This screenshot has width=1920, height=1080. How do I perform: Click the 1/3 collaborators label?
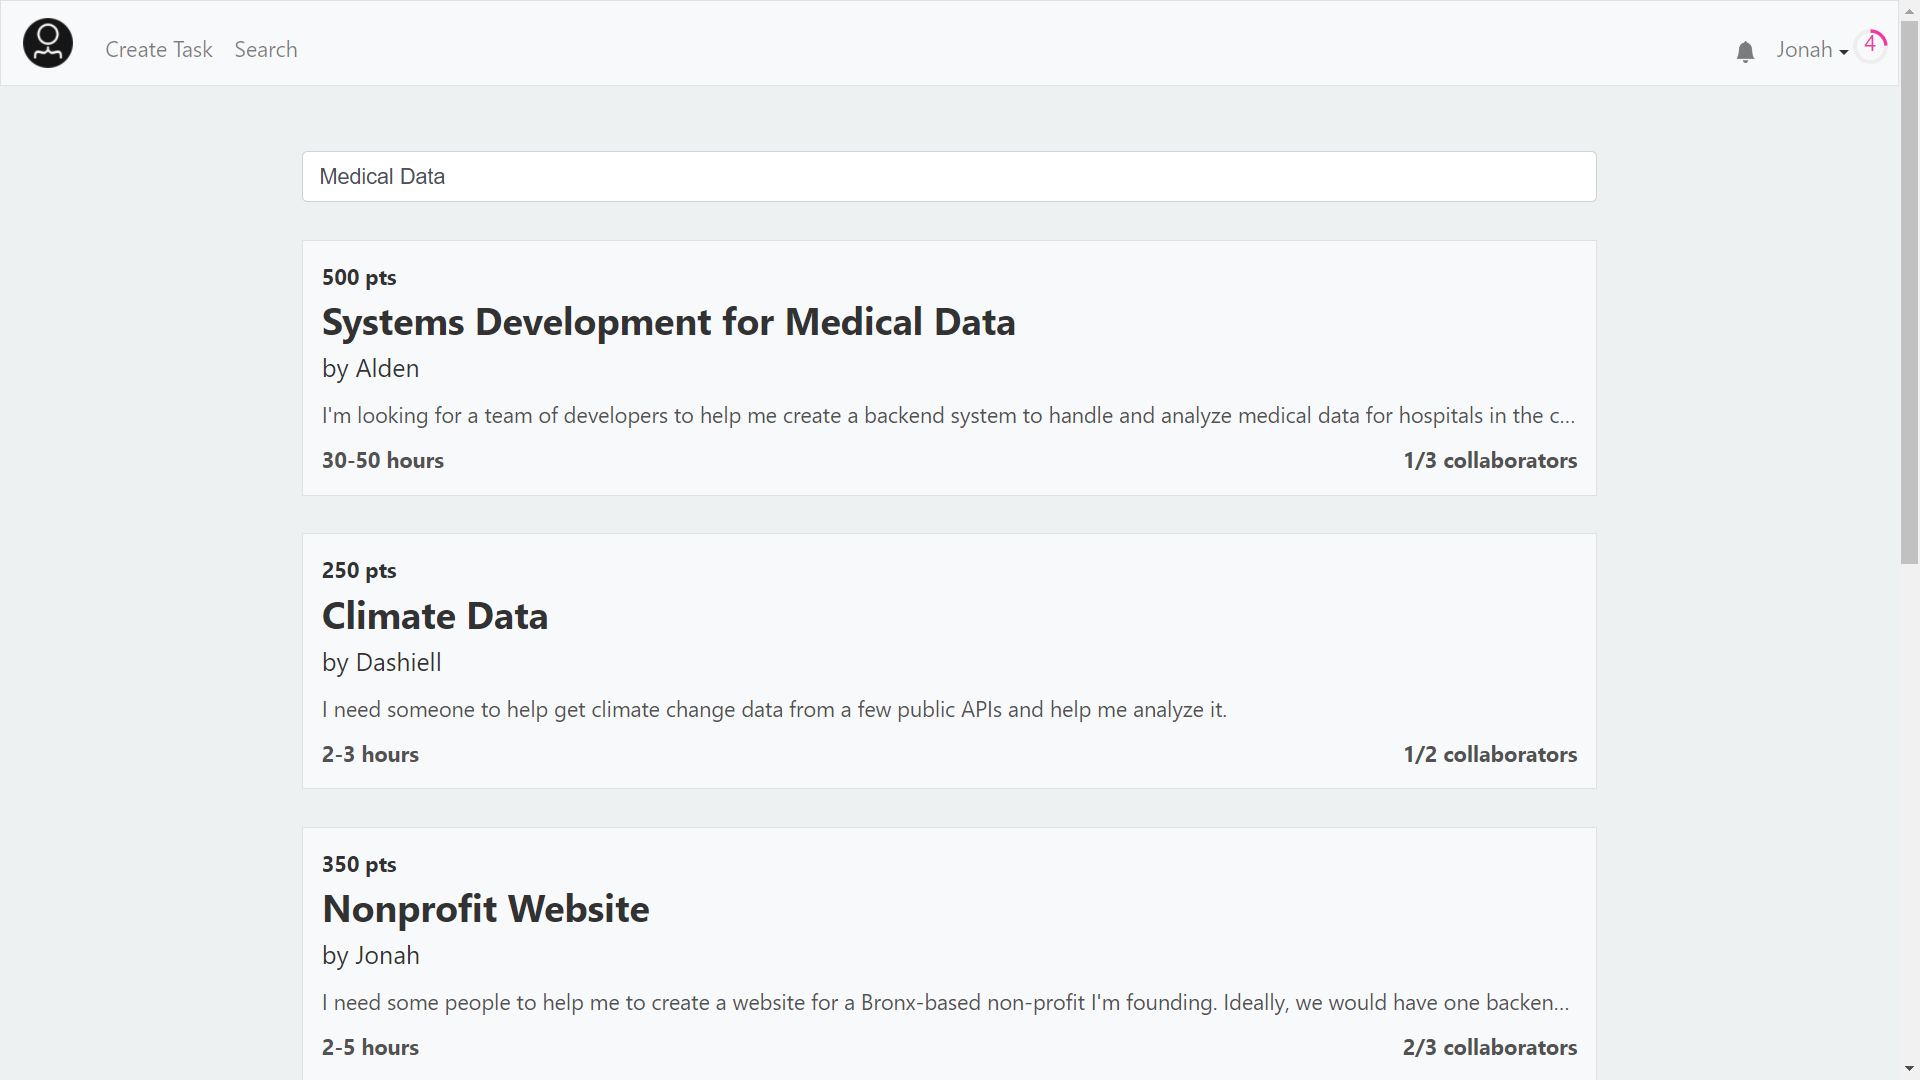pos(1489,461)
